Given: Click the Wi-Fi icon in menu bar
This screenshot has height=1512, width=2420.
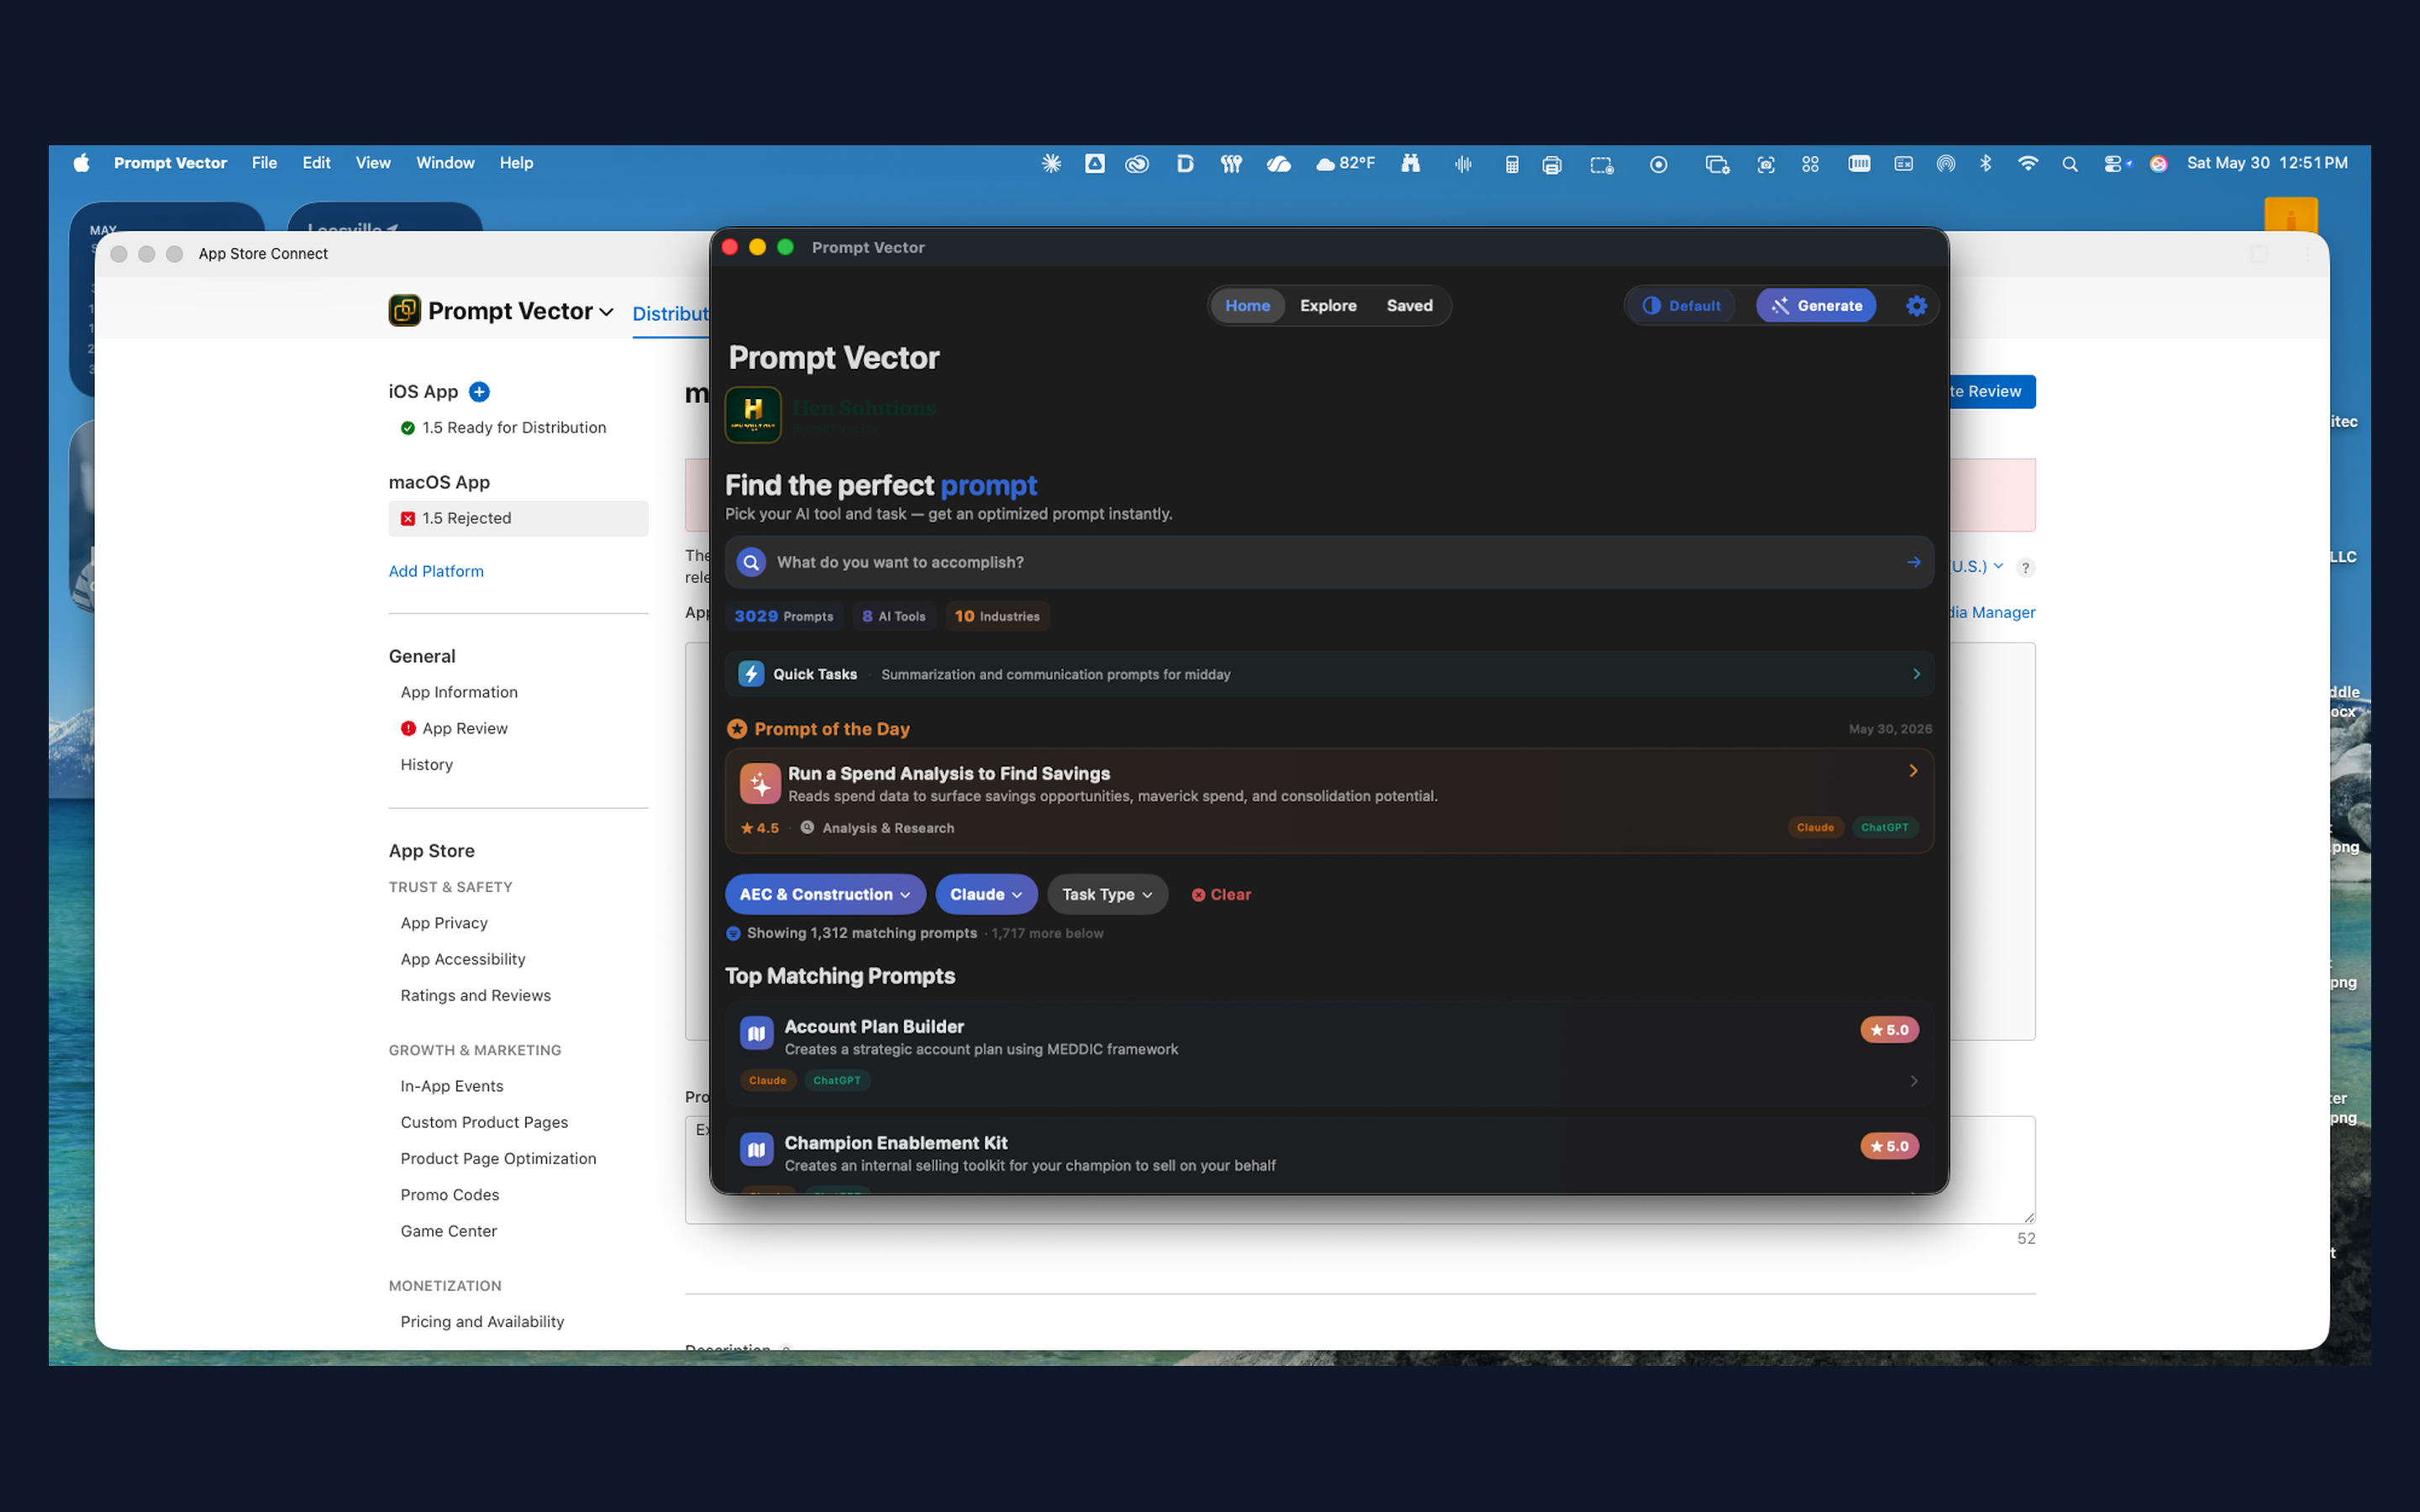Looking at the screenshot, I should 2028,163.
